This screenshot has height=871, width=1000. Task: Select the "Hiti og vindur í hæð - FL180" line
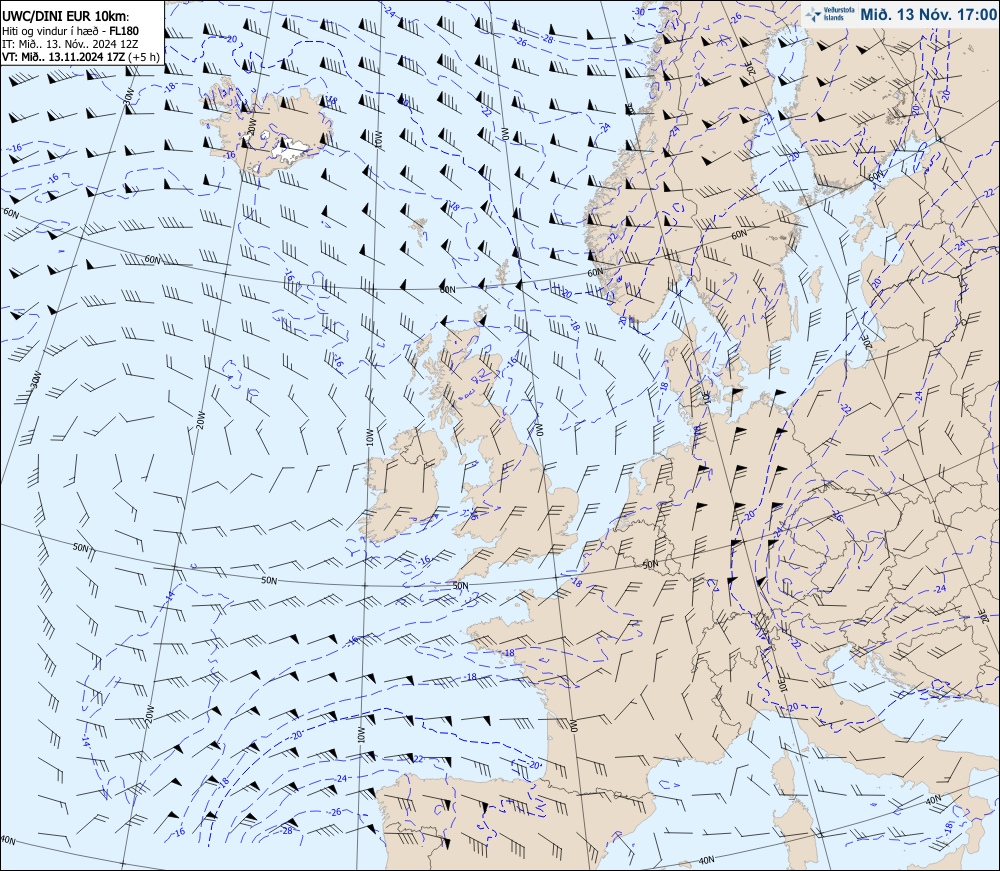click(71, 31)
